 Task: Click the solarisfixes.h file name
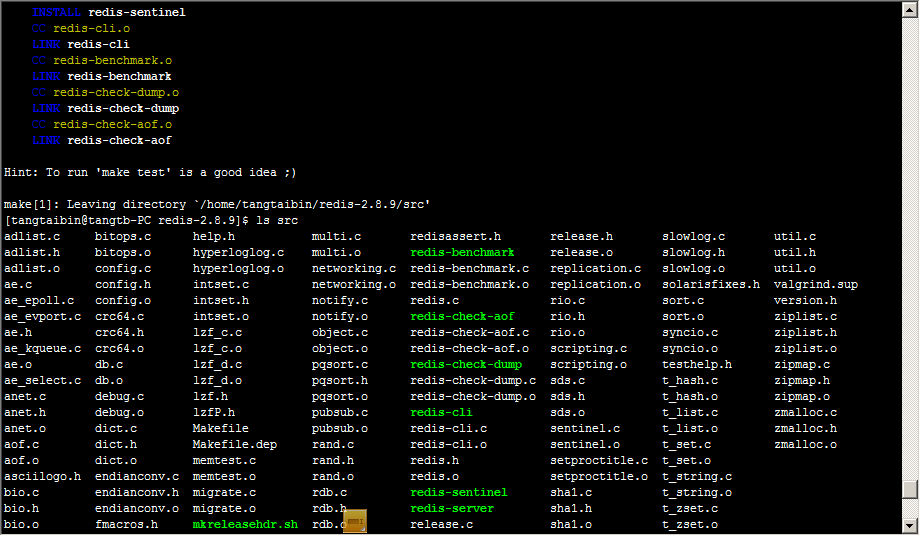coord(711,284)
